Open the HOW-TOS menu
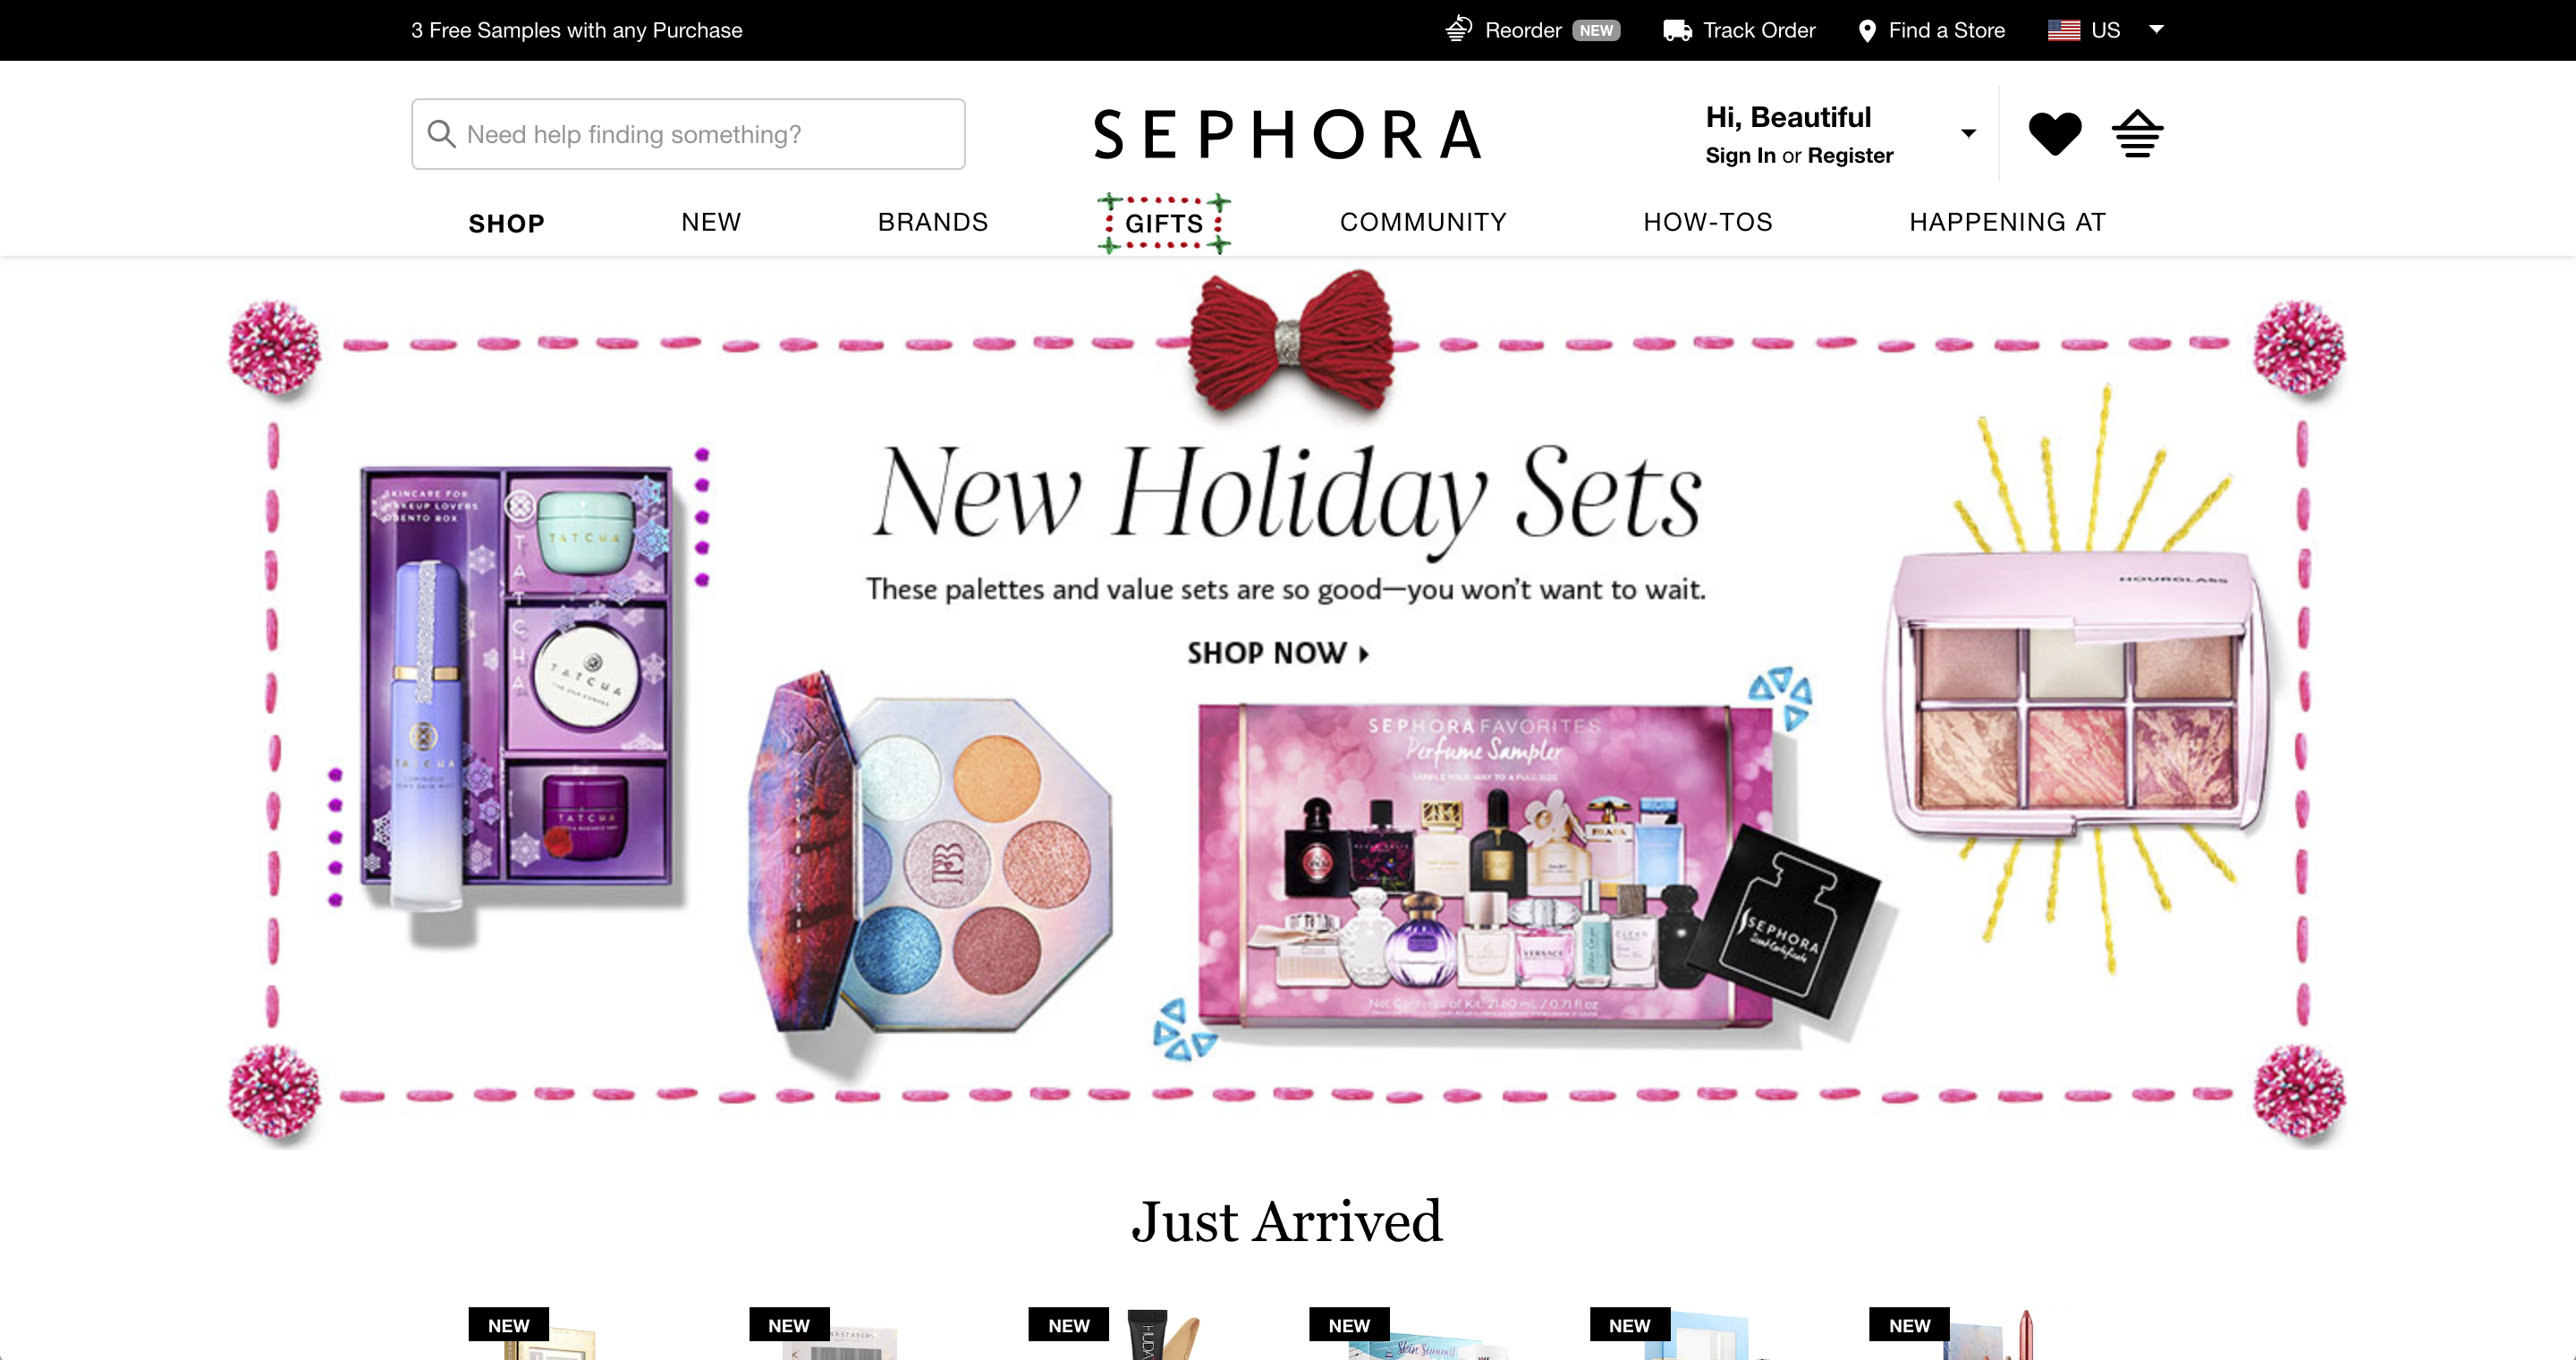Viewport: 2576px width, 1360px height. (1707, 222)
